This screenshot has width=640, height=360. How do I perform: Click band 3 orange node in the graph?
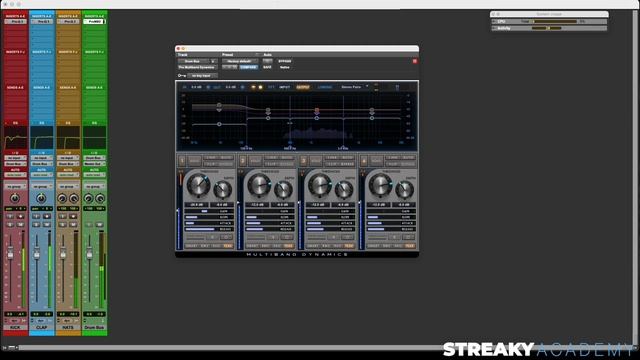click(x=317, y=110)
